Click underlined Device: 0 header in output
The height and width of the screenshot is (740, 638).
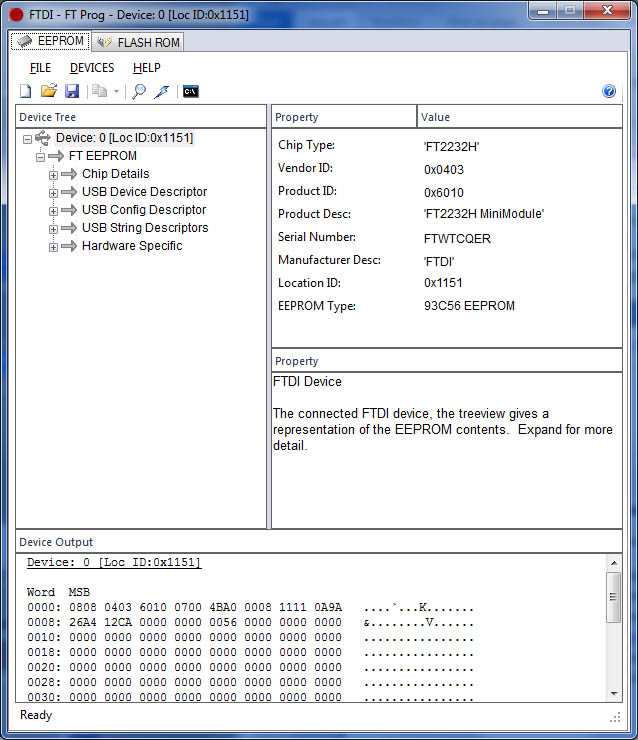(x=114, y=562)
